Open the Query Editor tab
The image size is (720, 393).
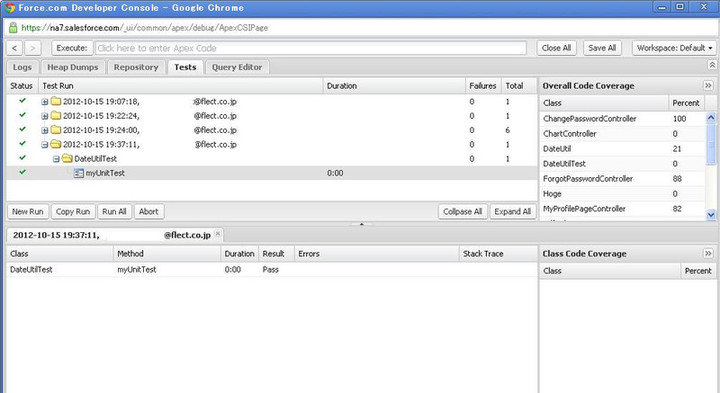237,67
